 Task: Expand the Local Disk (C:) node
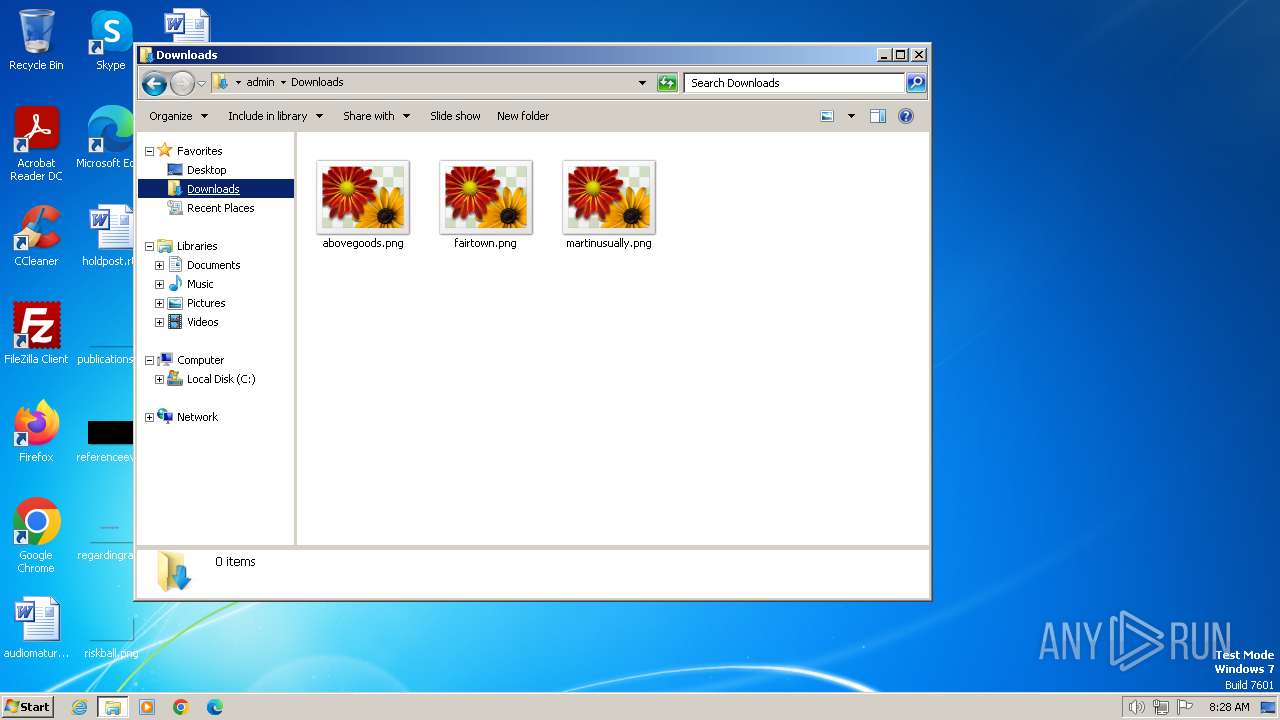point(159,379)
